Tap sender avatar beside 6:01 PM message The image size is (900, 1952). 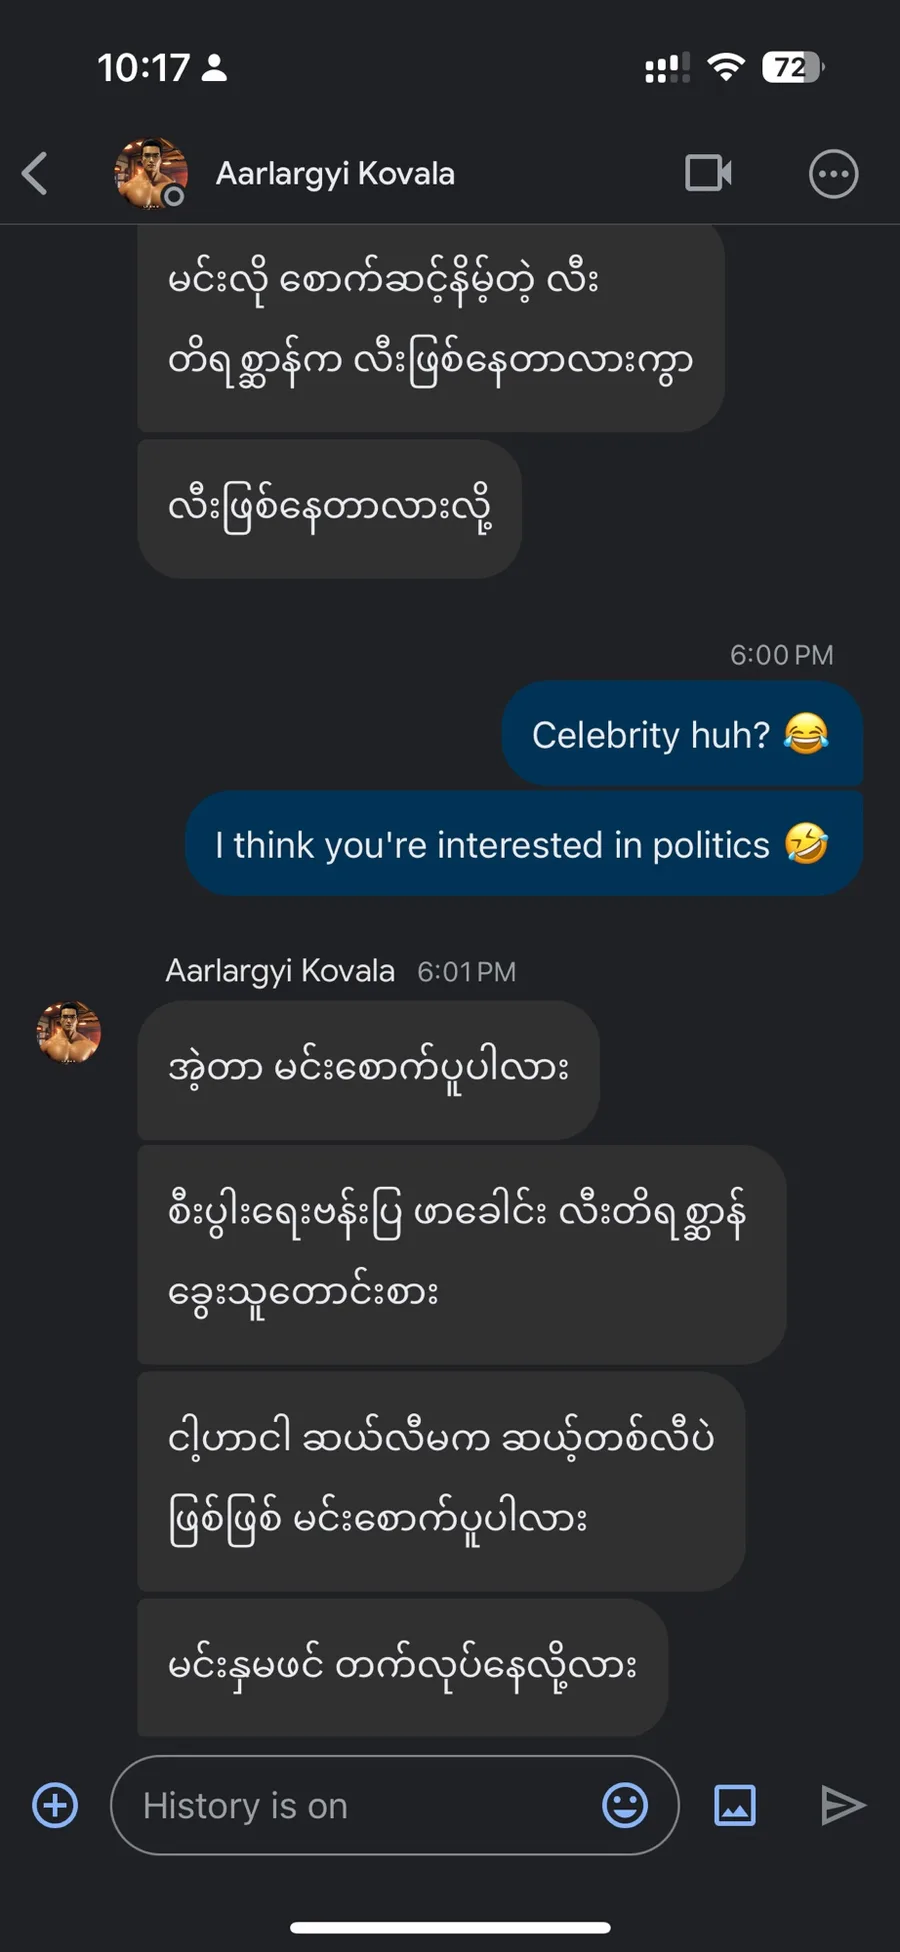click(69, 1032)
